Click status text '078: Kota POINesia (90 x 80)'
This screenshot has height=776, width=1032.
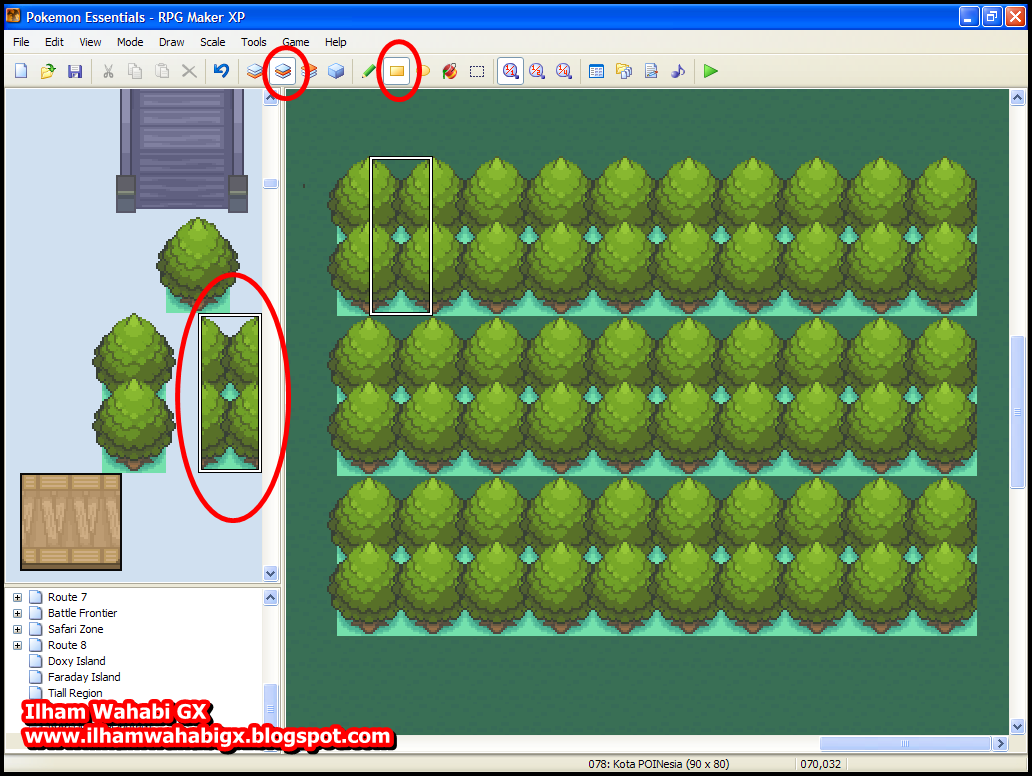tap(658, 764)
